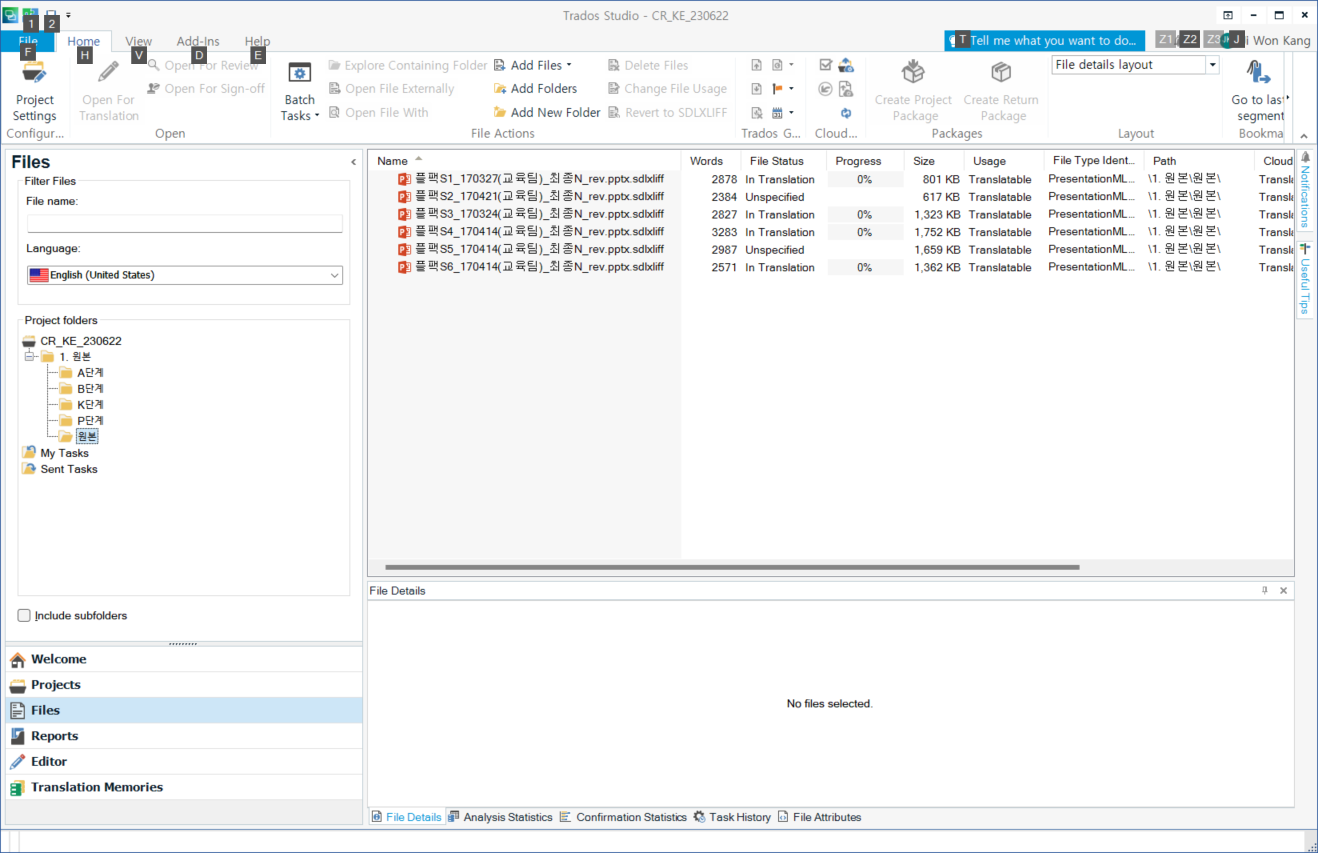
Task: Go to the Welcome view
Action: pyautogui.click(x=184, y=659)
